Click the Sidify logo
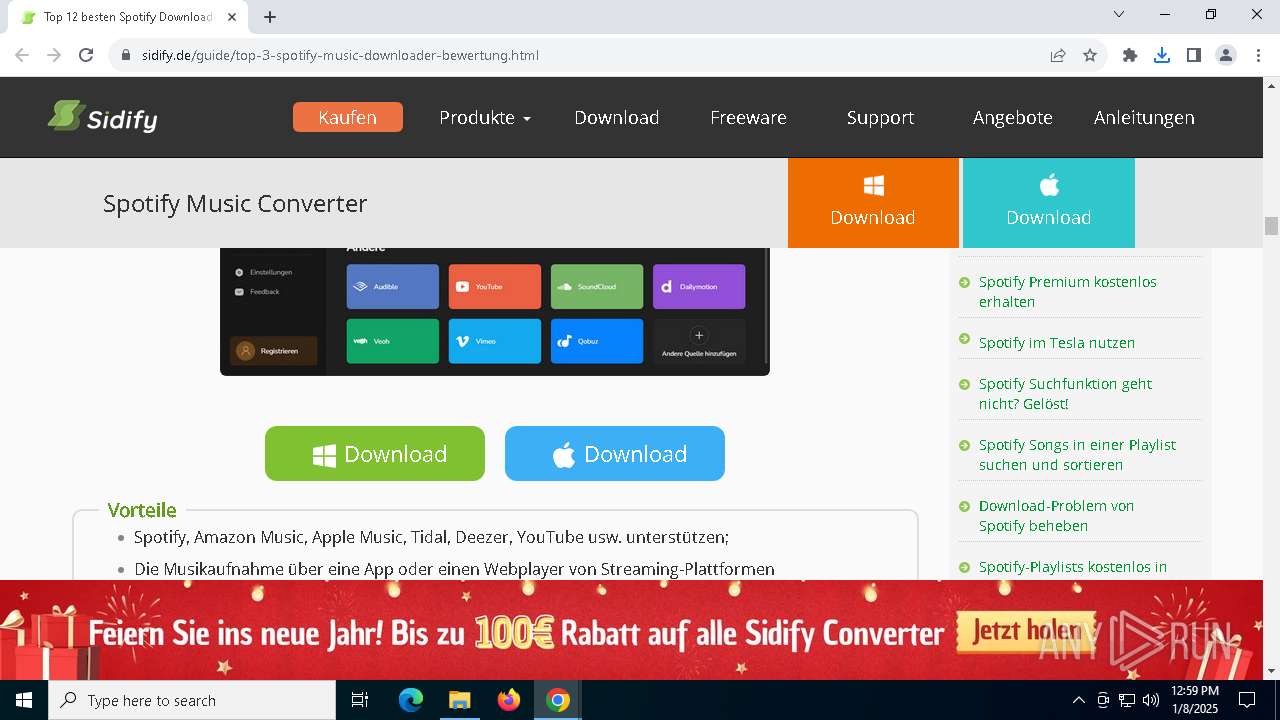 tap(102, 117)
